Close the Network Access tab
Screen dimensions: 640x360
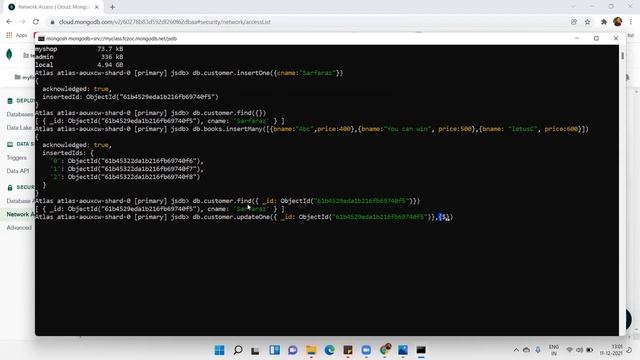[97, 7]
